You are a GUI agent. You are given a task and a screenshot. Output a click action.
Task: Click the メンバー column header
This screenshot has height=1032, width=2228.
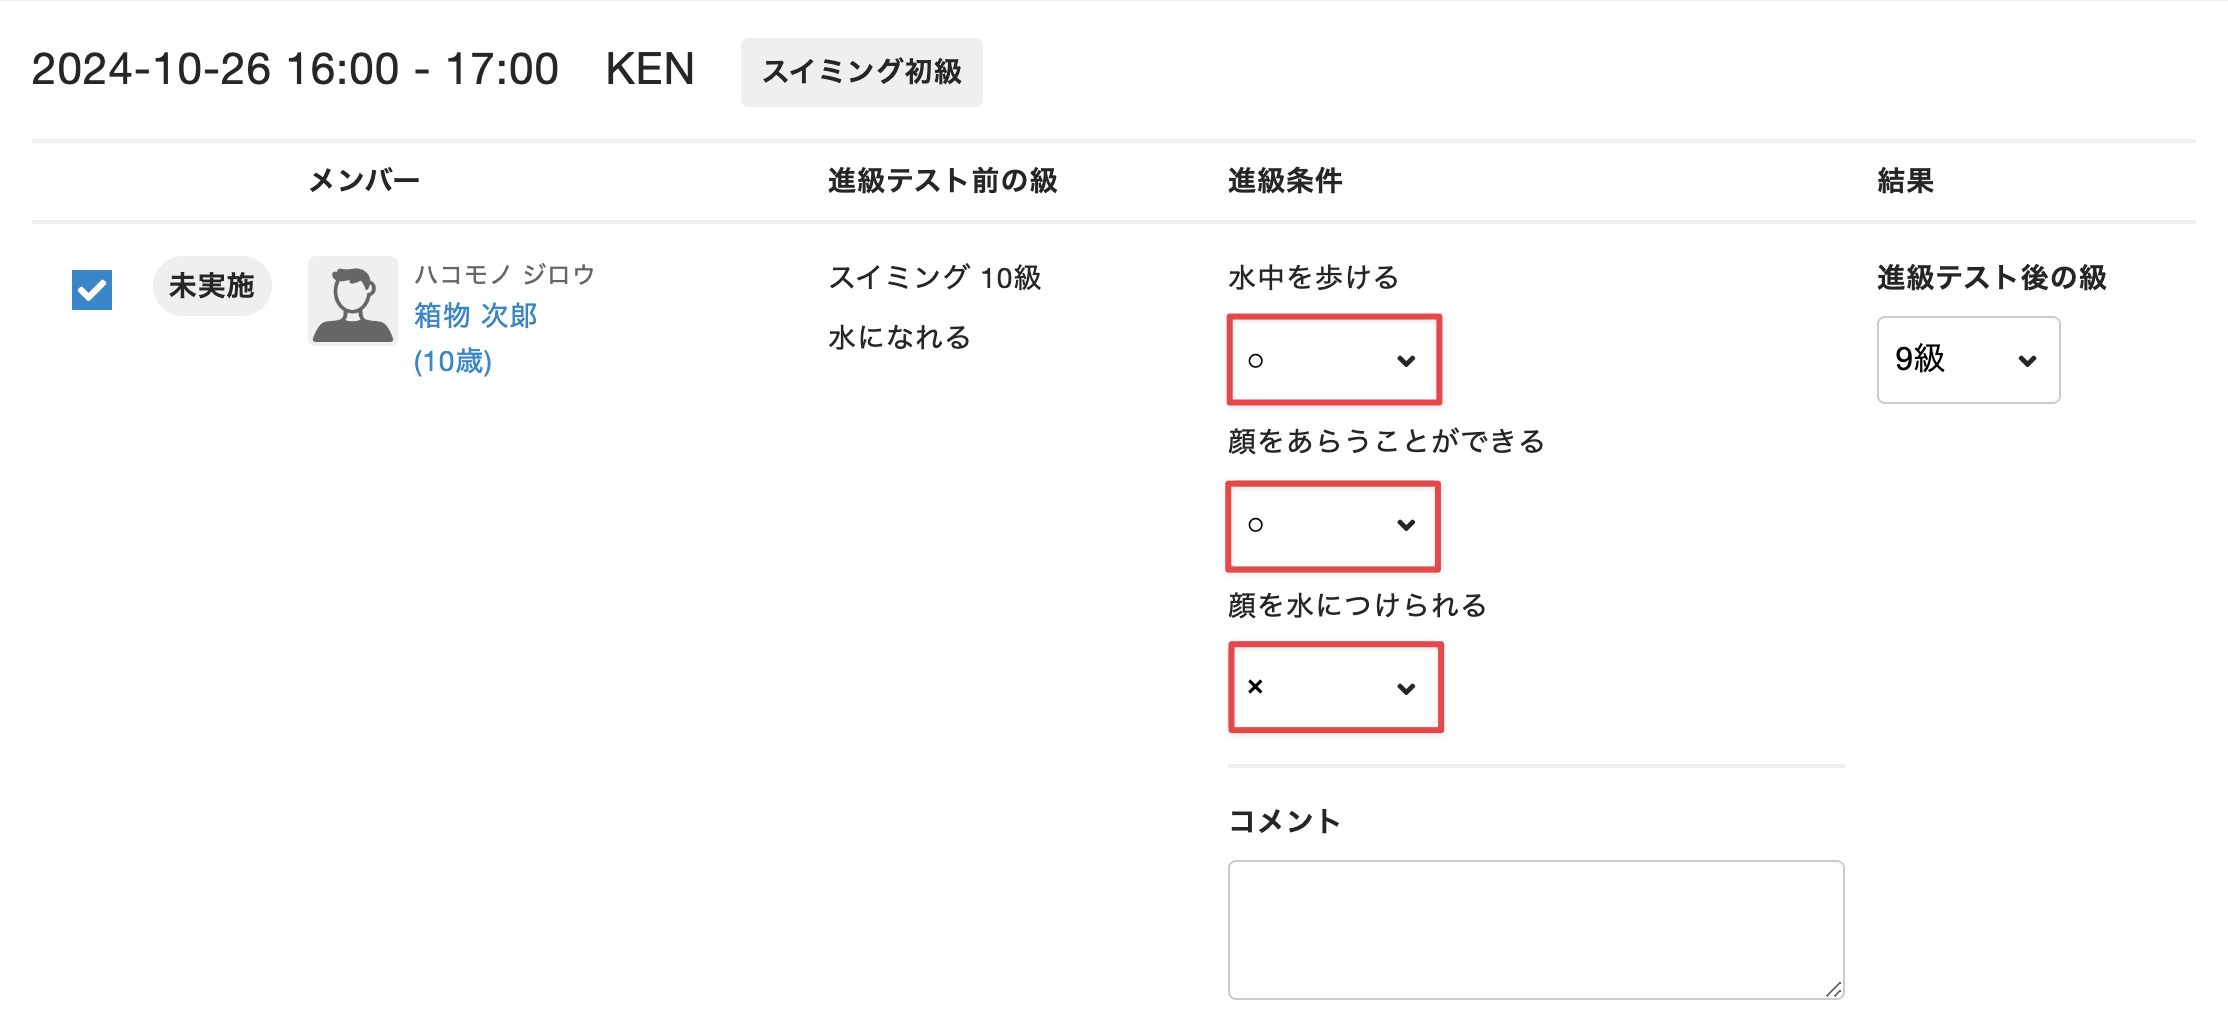tap(364, 181)
